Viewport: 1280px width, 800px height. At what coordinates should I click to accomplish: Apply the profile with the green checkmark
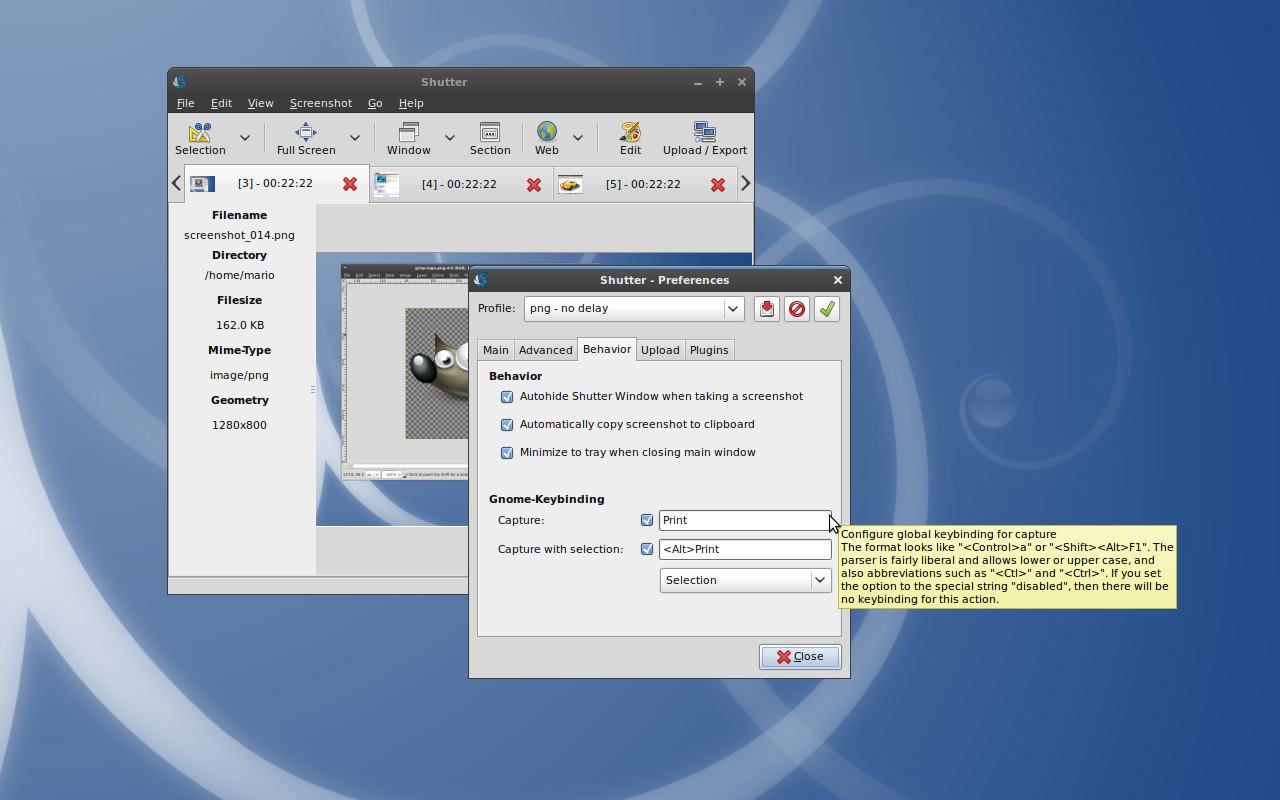point(827,309)
